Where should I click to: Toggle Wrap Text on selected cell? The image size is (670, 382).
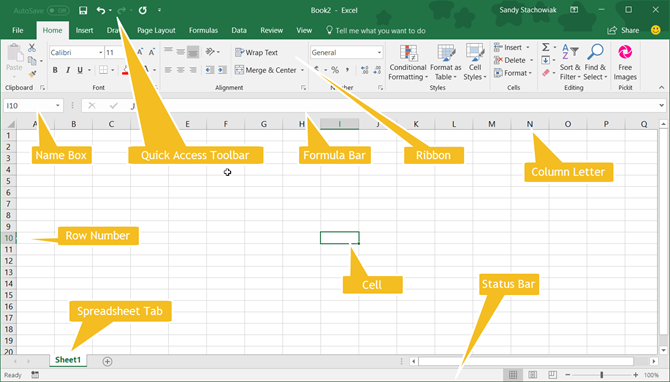256,53
